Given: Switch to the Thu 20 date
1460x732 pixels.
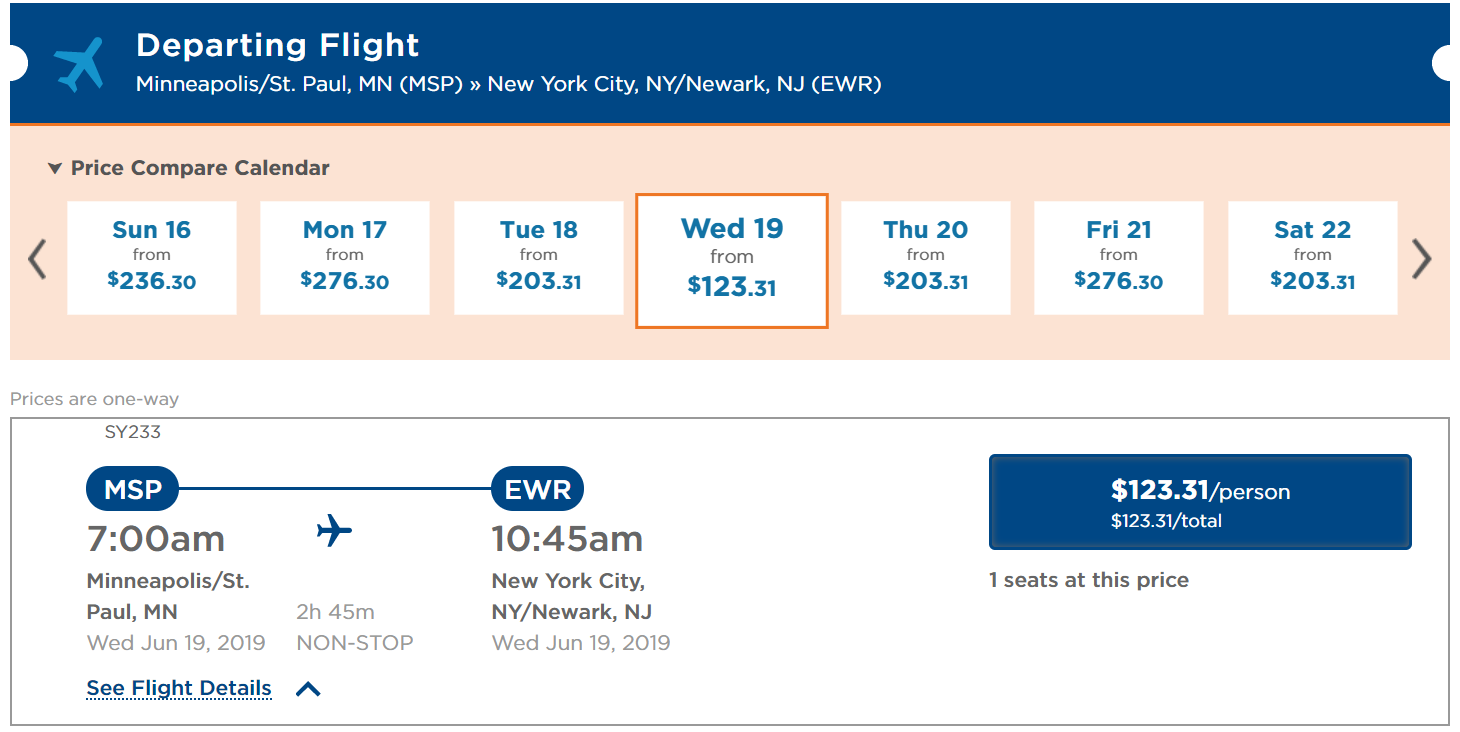Looking at the screenshot, I should click(x=926, y=258).
